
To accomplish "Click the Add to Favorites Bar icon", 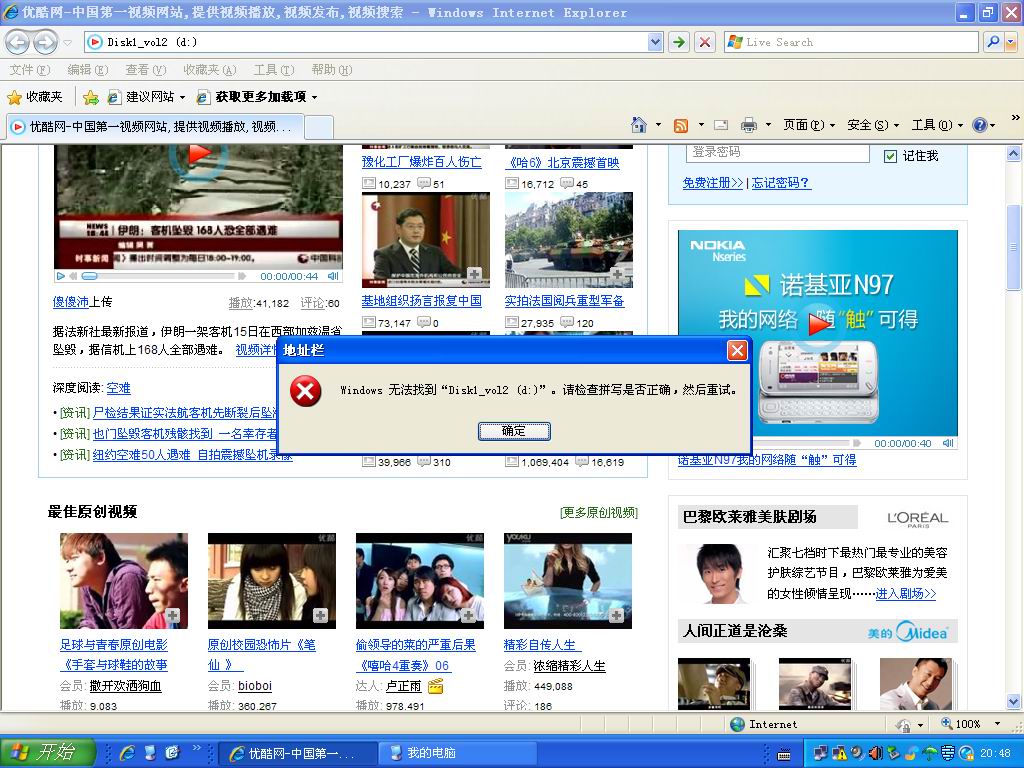I will pos(91,98).
